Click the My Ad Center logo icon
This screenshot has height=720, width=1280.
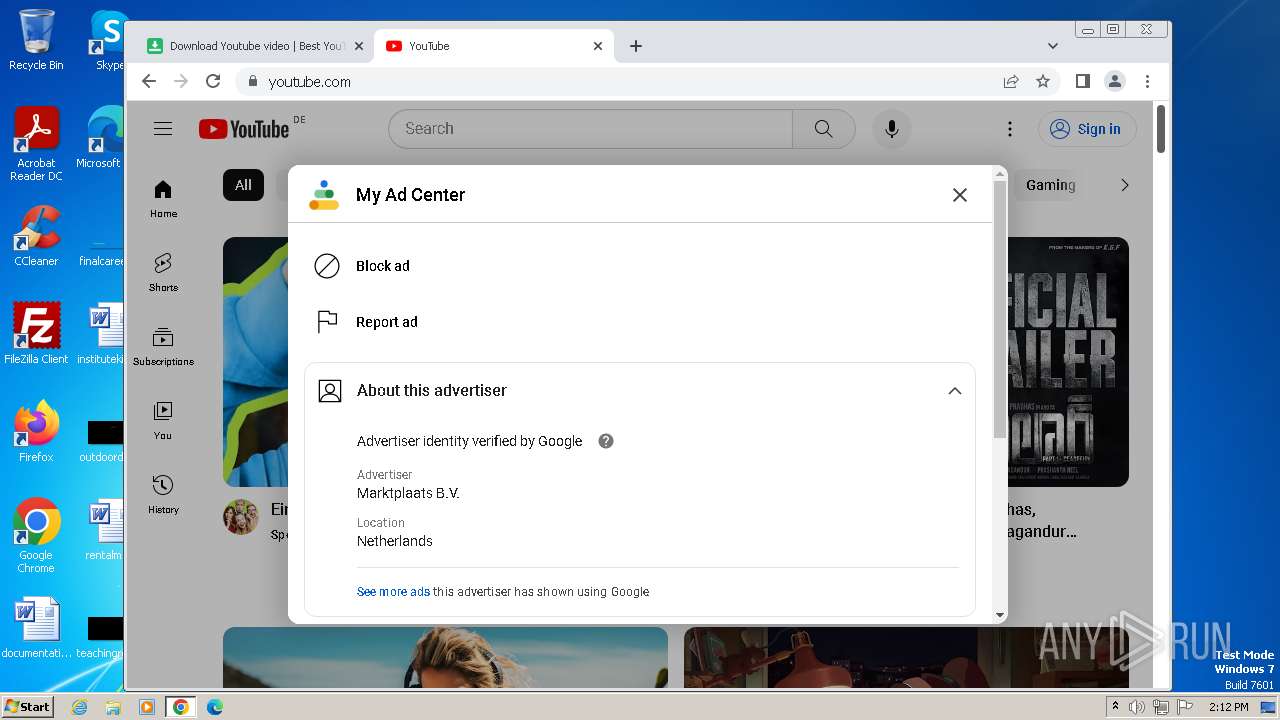(x=324, y=195)
